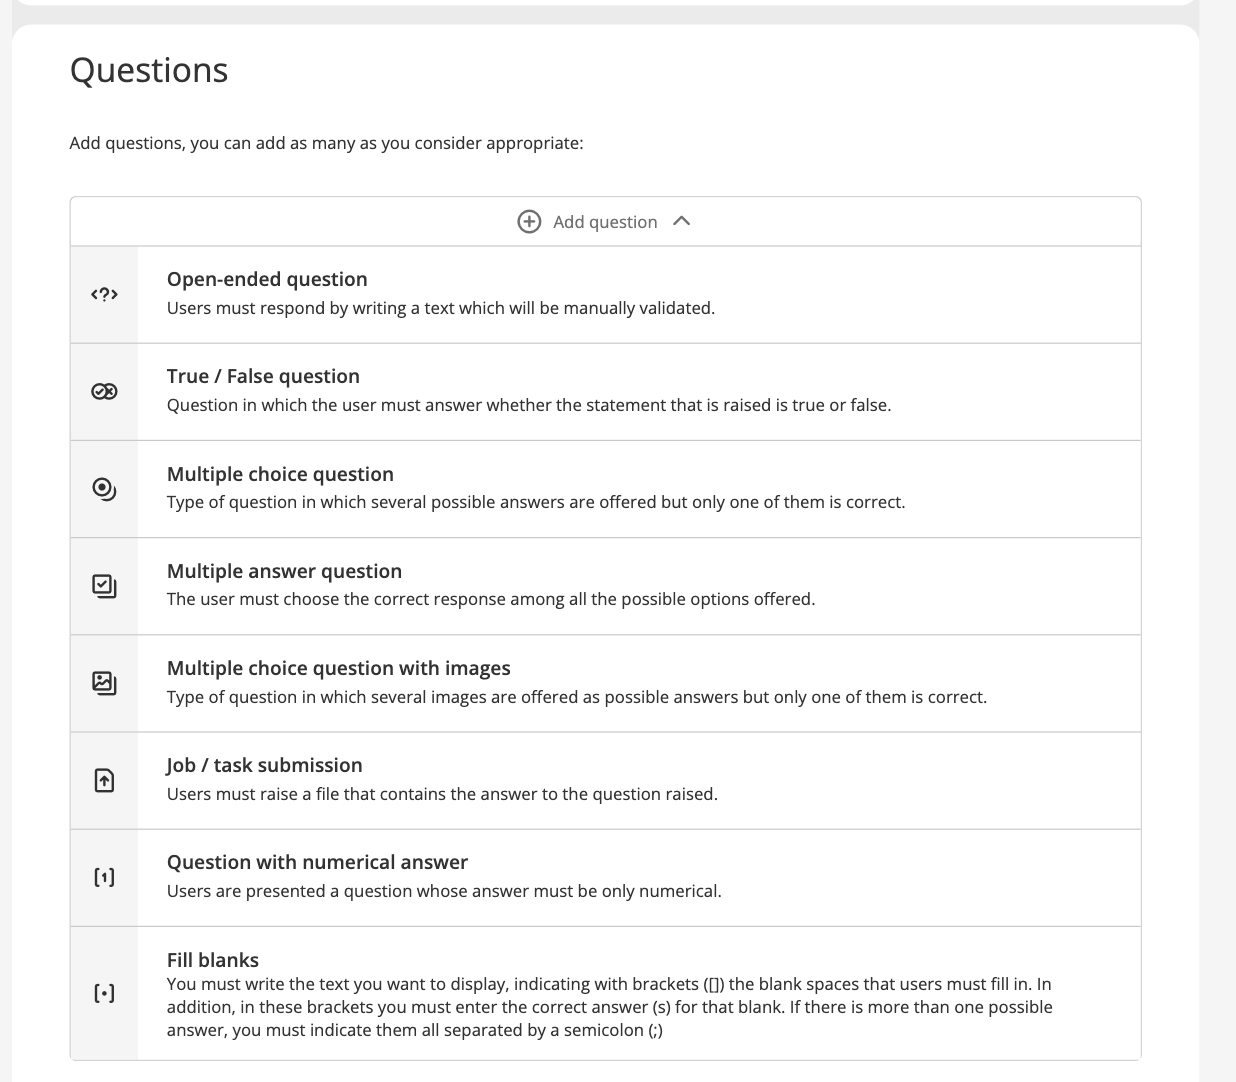Image resolution: width=1236 pixels, height=1082 pixels.
Task: Click the Multiple answer question checkbox icon
Action: (x=104, y=586)
